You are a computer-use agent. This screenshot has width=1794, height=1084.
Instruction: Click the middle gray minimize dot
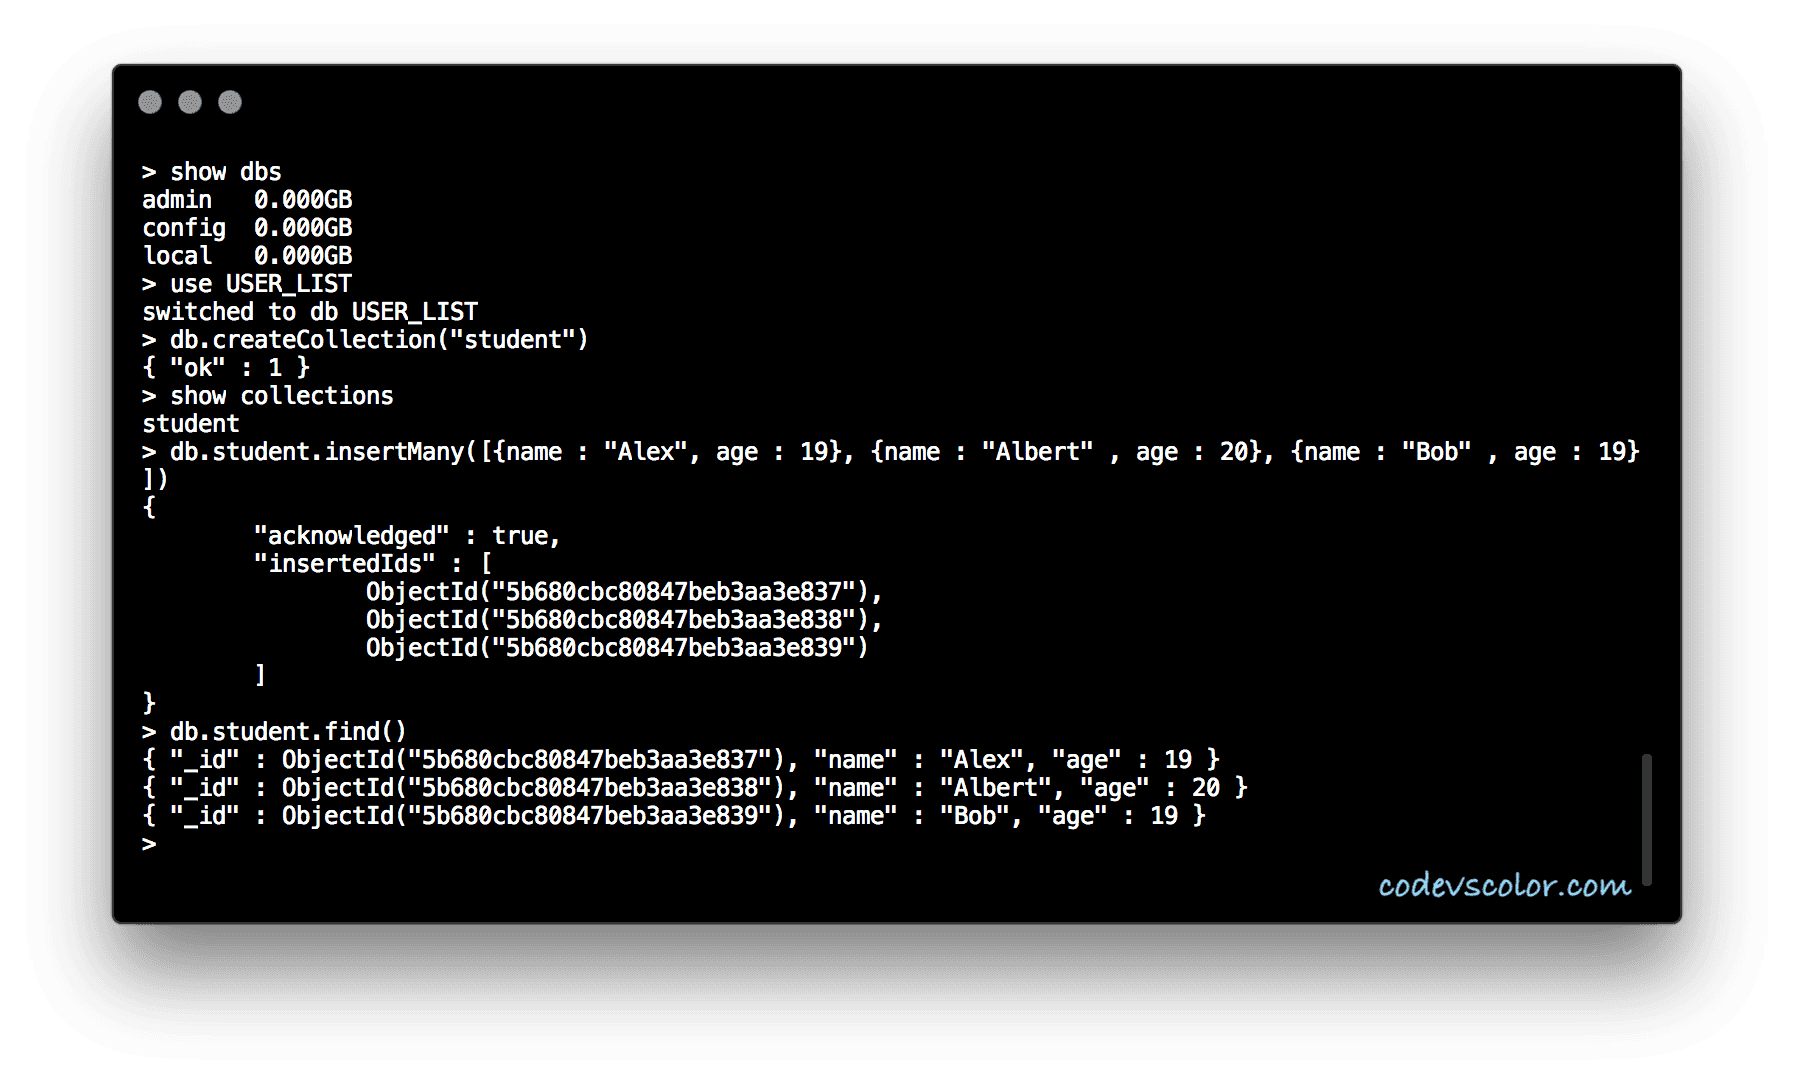190,102
